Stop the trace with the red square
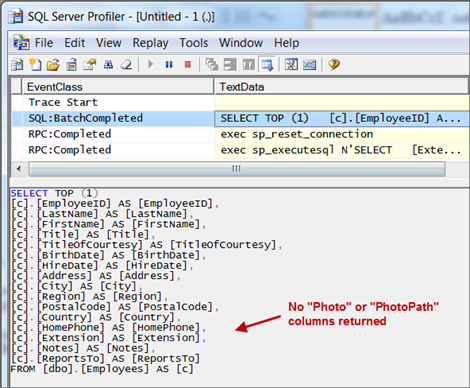Image resolution: width=470 pixels, height=388 pixels. (188, 64)
